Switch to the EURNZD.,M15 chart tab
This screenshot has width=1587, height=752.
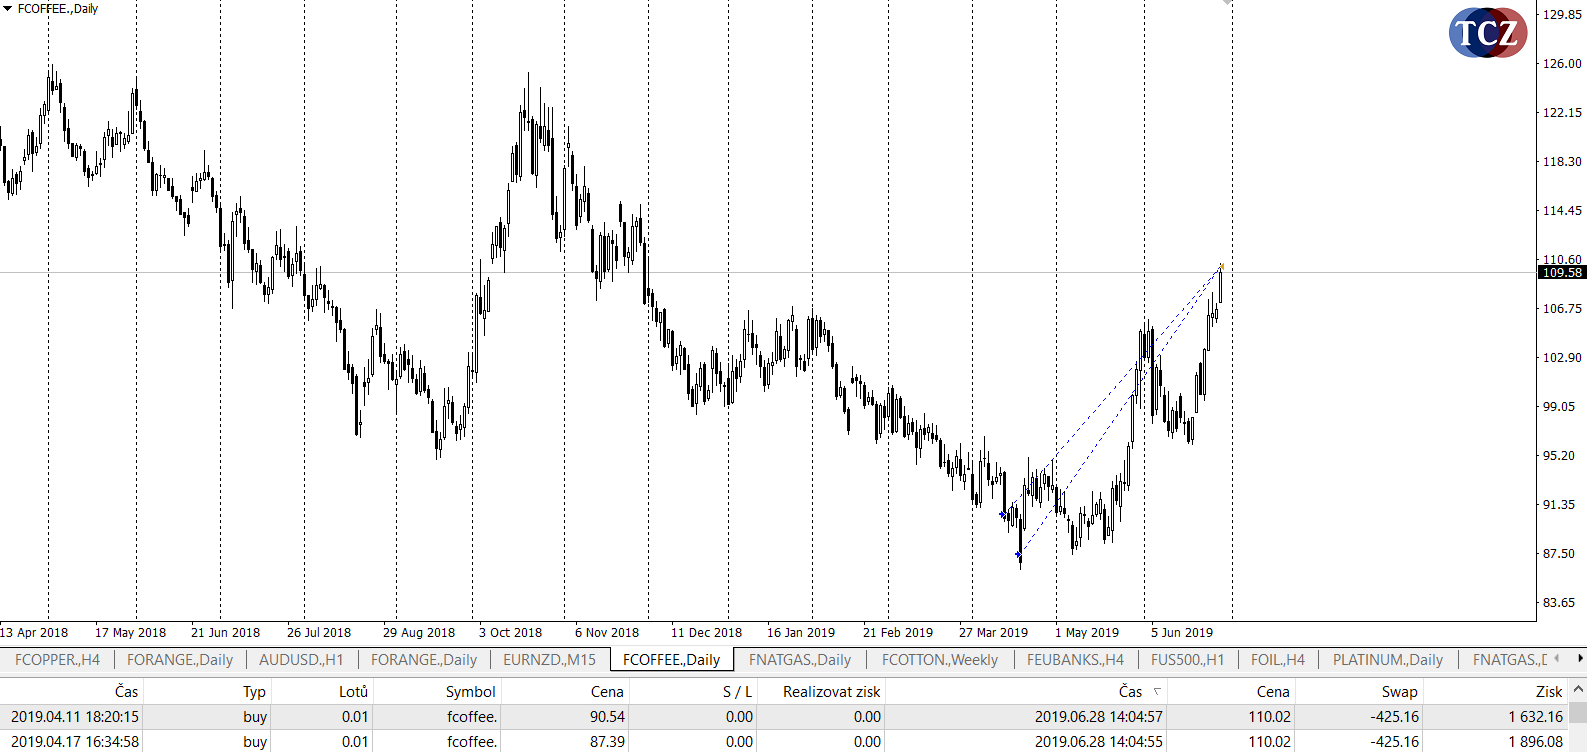(x=549, y=660)
